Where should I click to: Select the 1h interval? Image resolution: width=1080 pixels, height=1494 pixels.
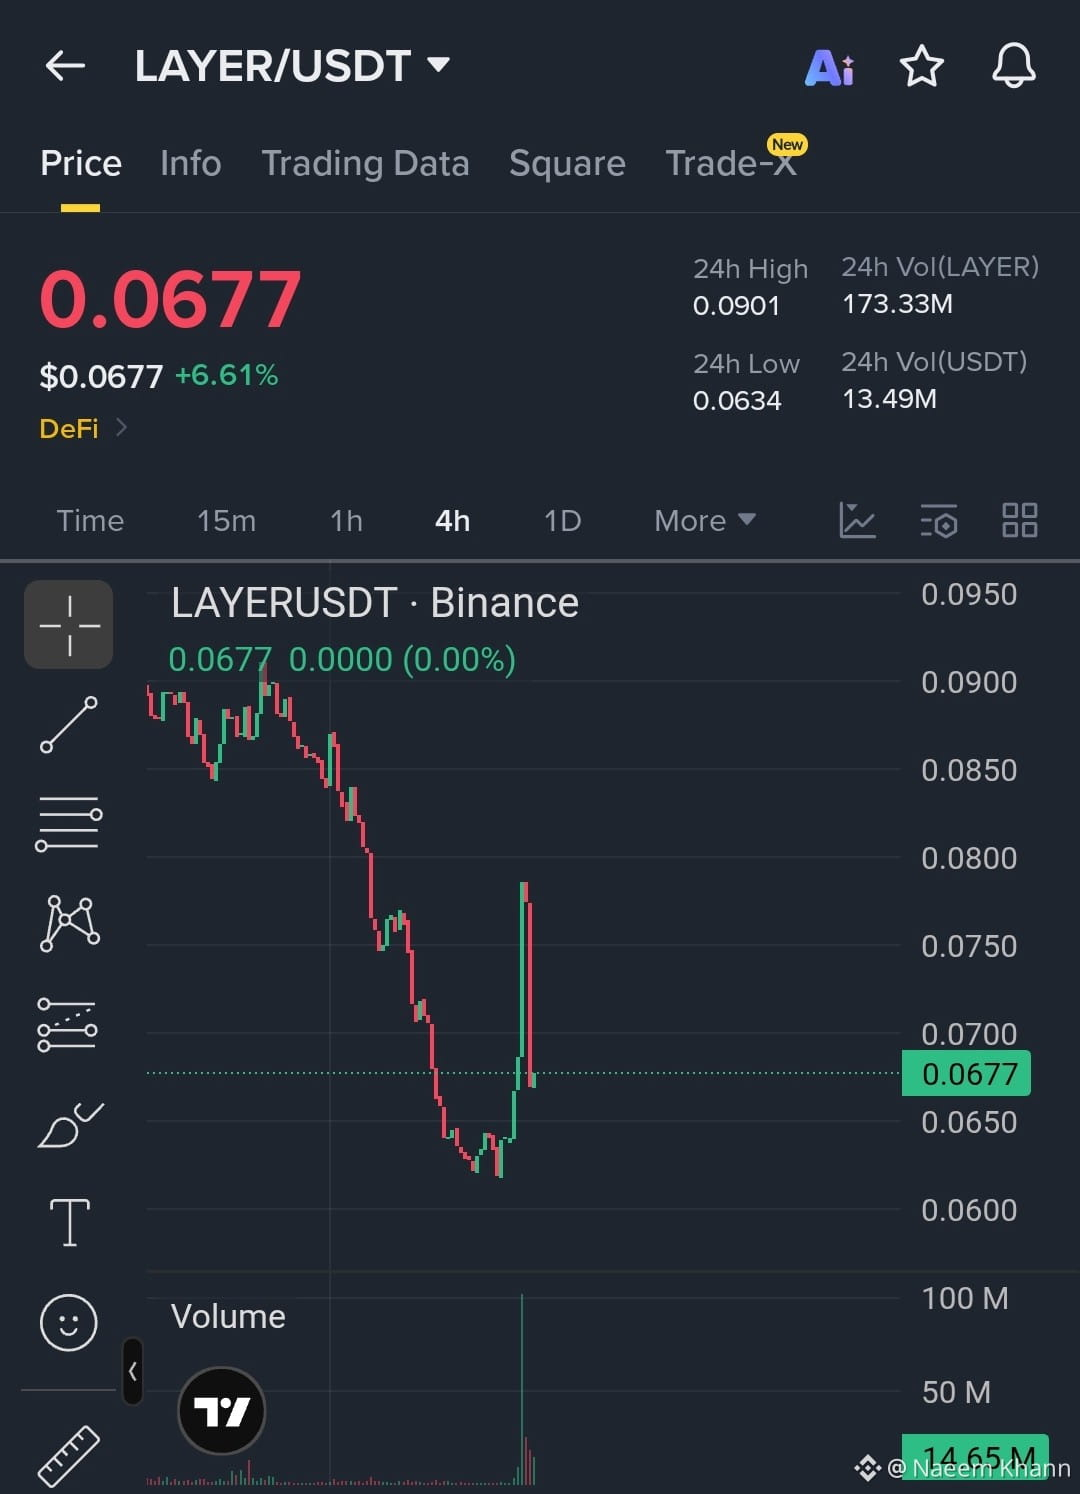click(x=346, y=521)
